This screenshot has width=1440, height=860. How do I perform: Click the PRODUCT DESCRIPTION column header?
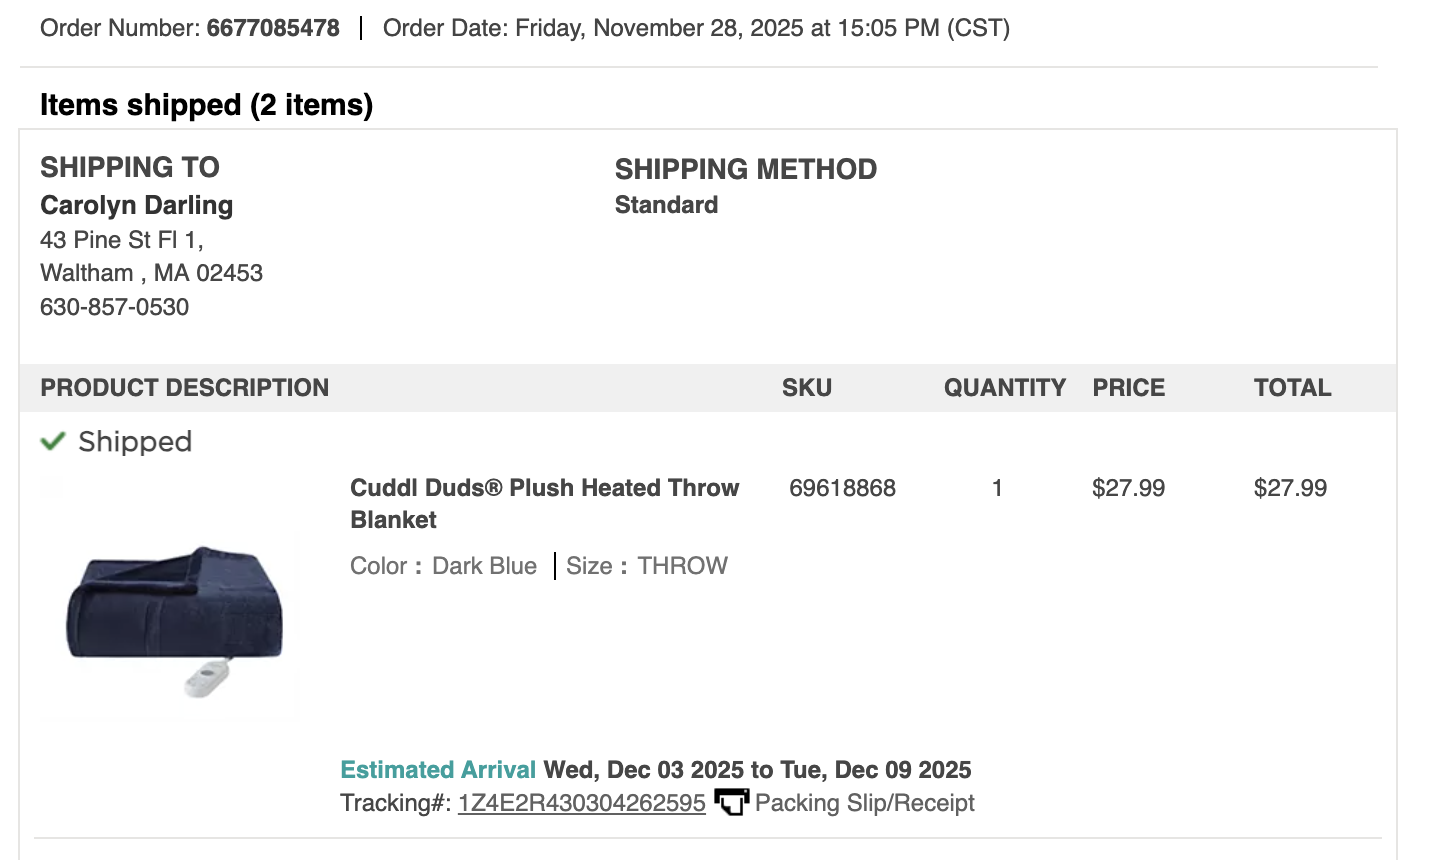click(x=185, y=388)
